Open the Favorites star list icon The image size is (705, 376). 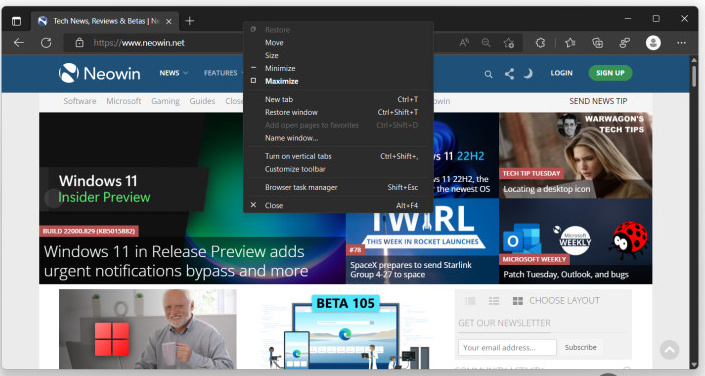[x=570, y=43]
